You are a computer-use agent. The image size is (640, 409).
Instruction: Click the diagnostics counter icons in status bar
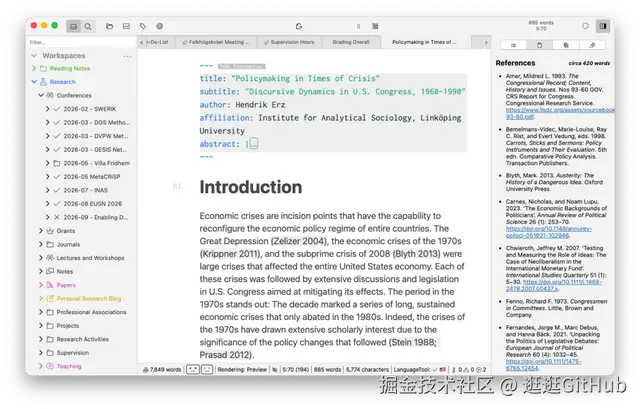pyautogui.click(x=469, y=369)
